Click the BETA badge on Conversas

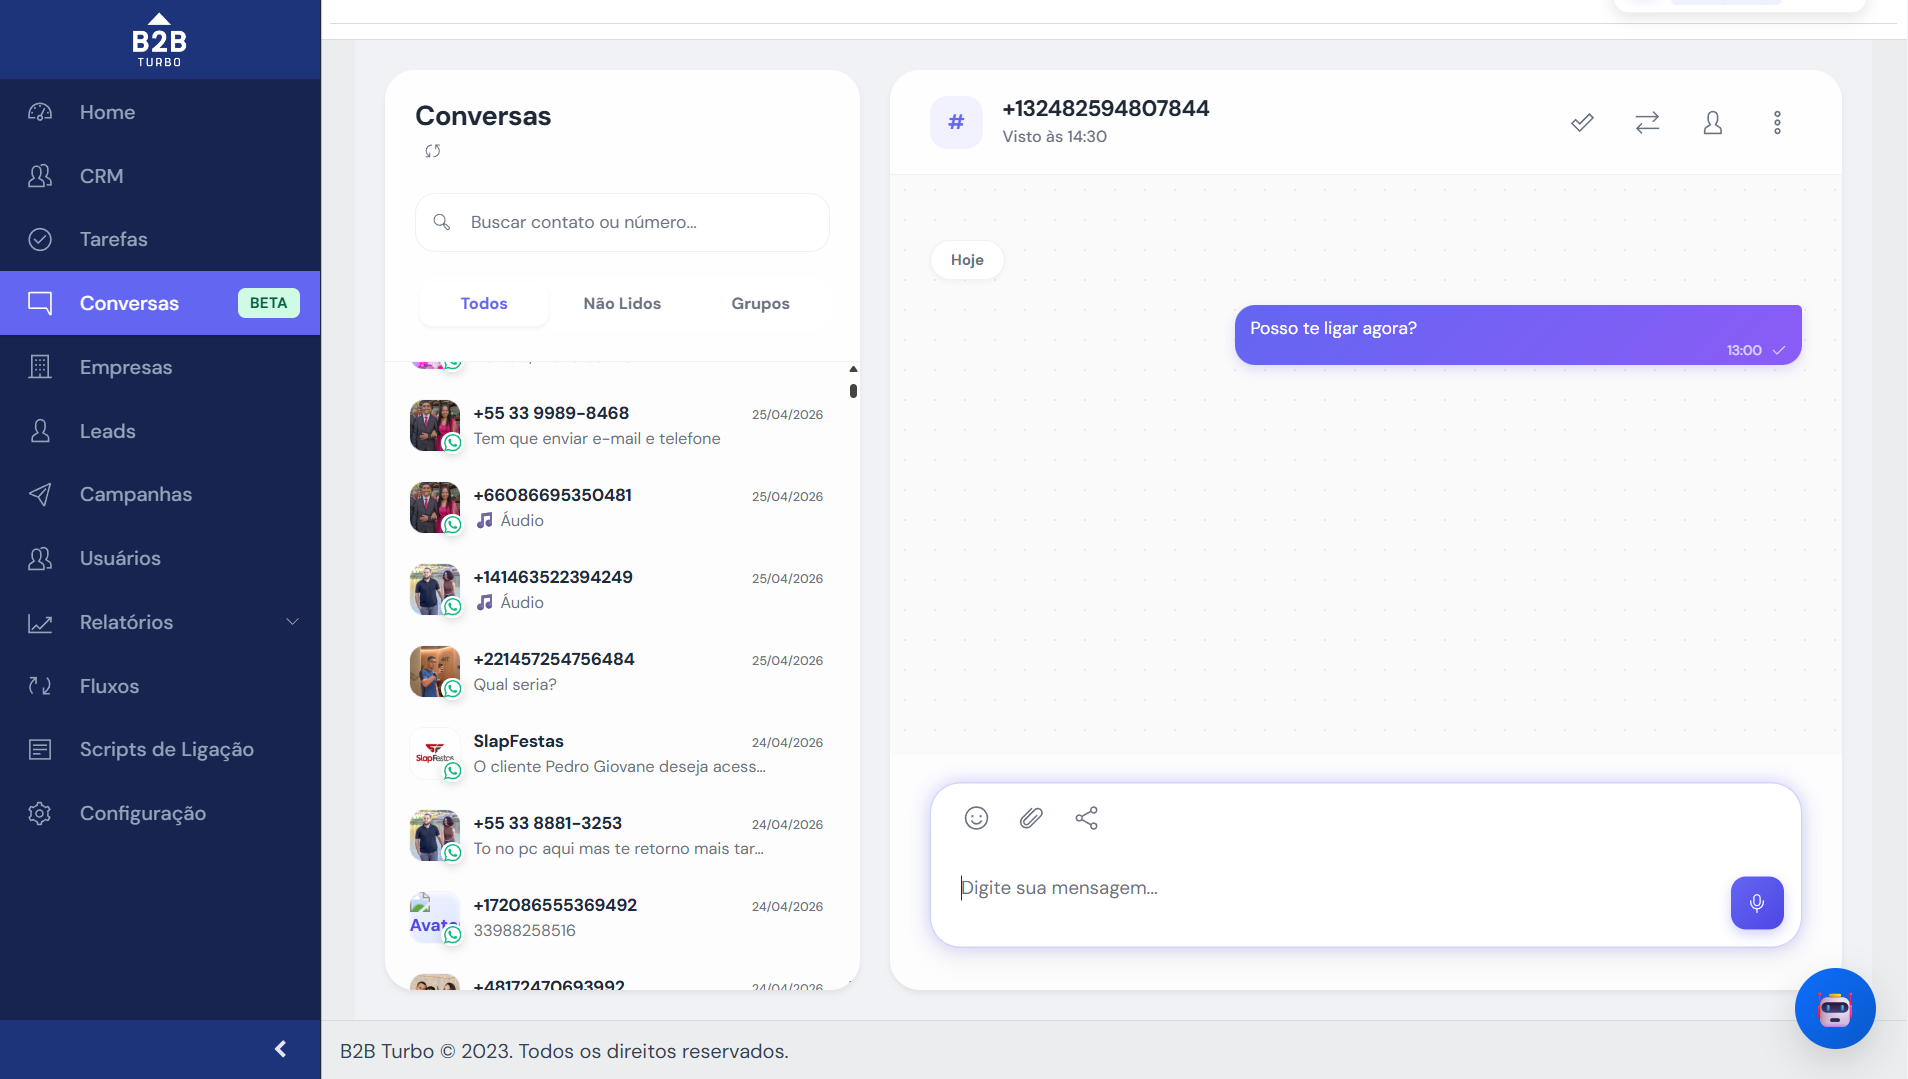[268, 303]
